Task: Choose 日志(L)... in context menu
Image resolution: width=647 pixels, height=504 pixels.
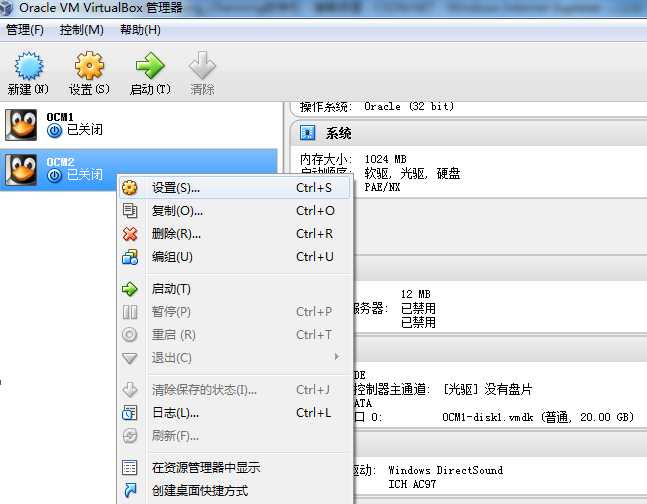Action: (234, 413)
